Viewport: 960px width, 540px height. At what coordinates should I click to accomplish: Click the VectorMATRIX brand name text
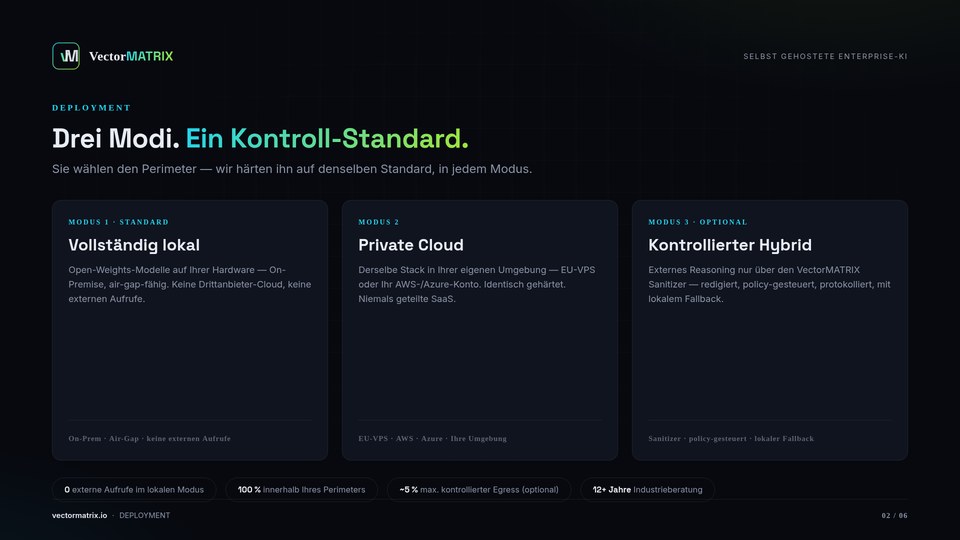pos(131,56)
